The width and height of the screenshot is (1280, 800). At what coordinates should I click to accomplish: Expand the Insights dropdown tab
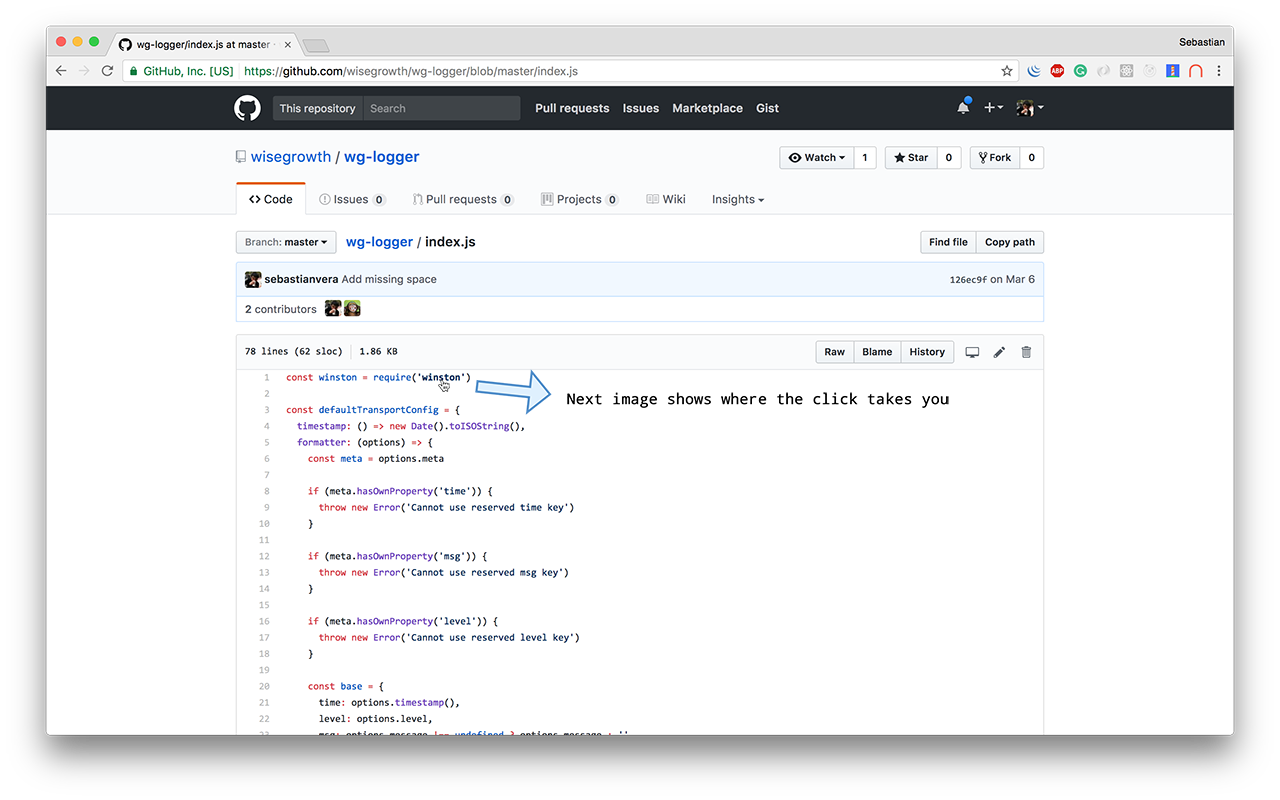coord(738,199)
